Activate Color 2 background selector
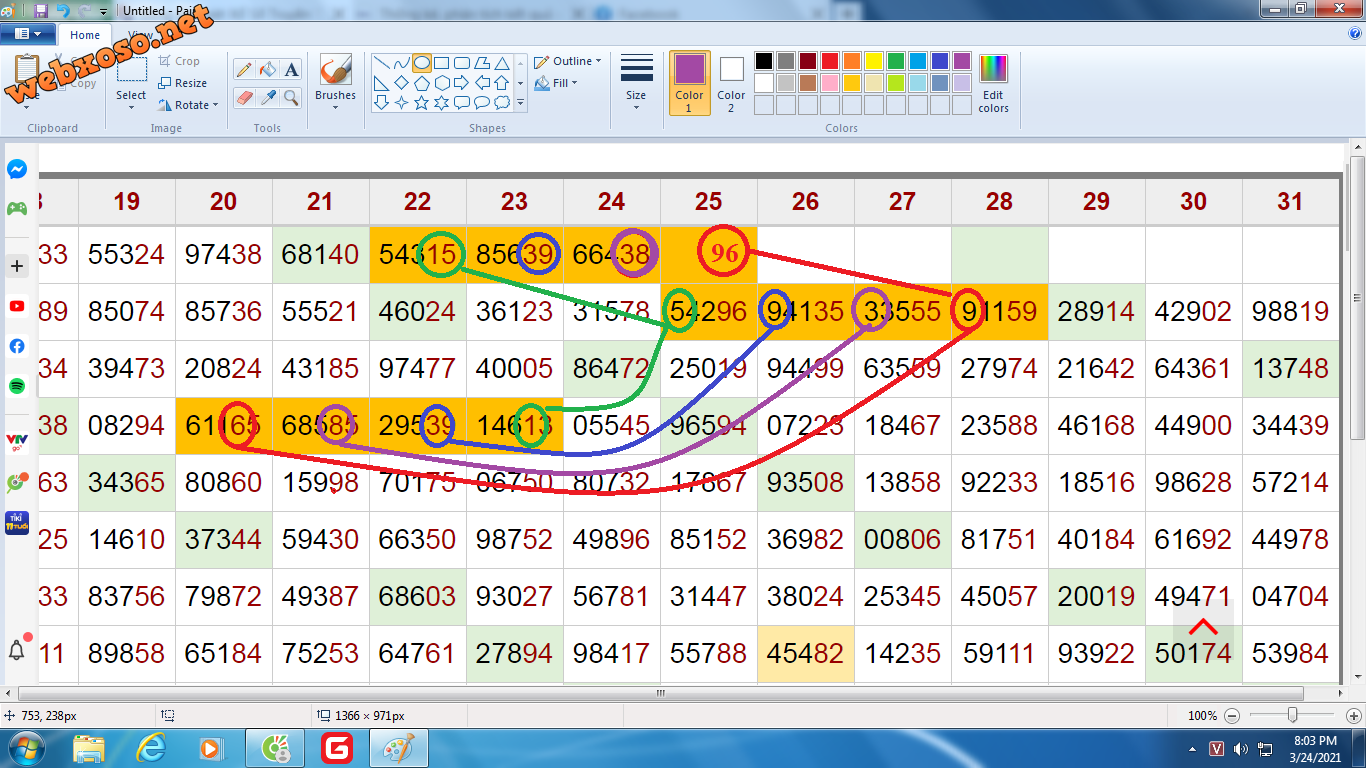Viewport: 1366px width, 768px height. tap(731, 83)
